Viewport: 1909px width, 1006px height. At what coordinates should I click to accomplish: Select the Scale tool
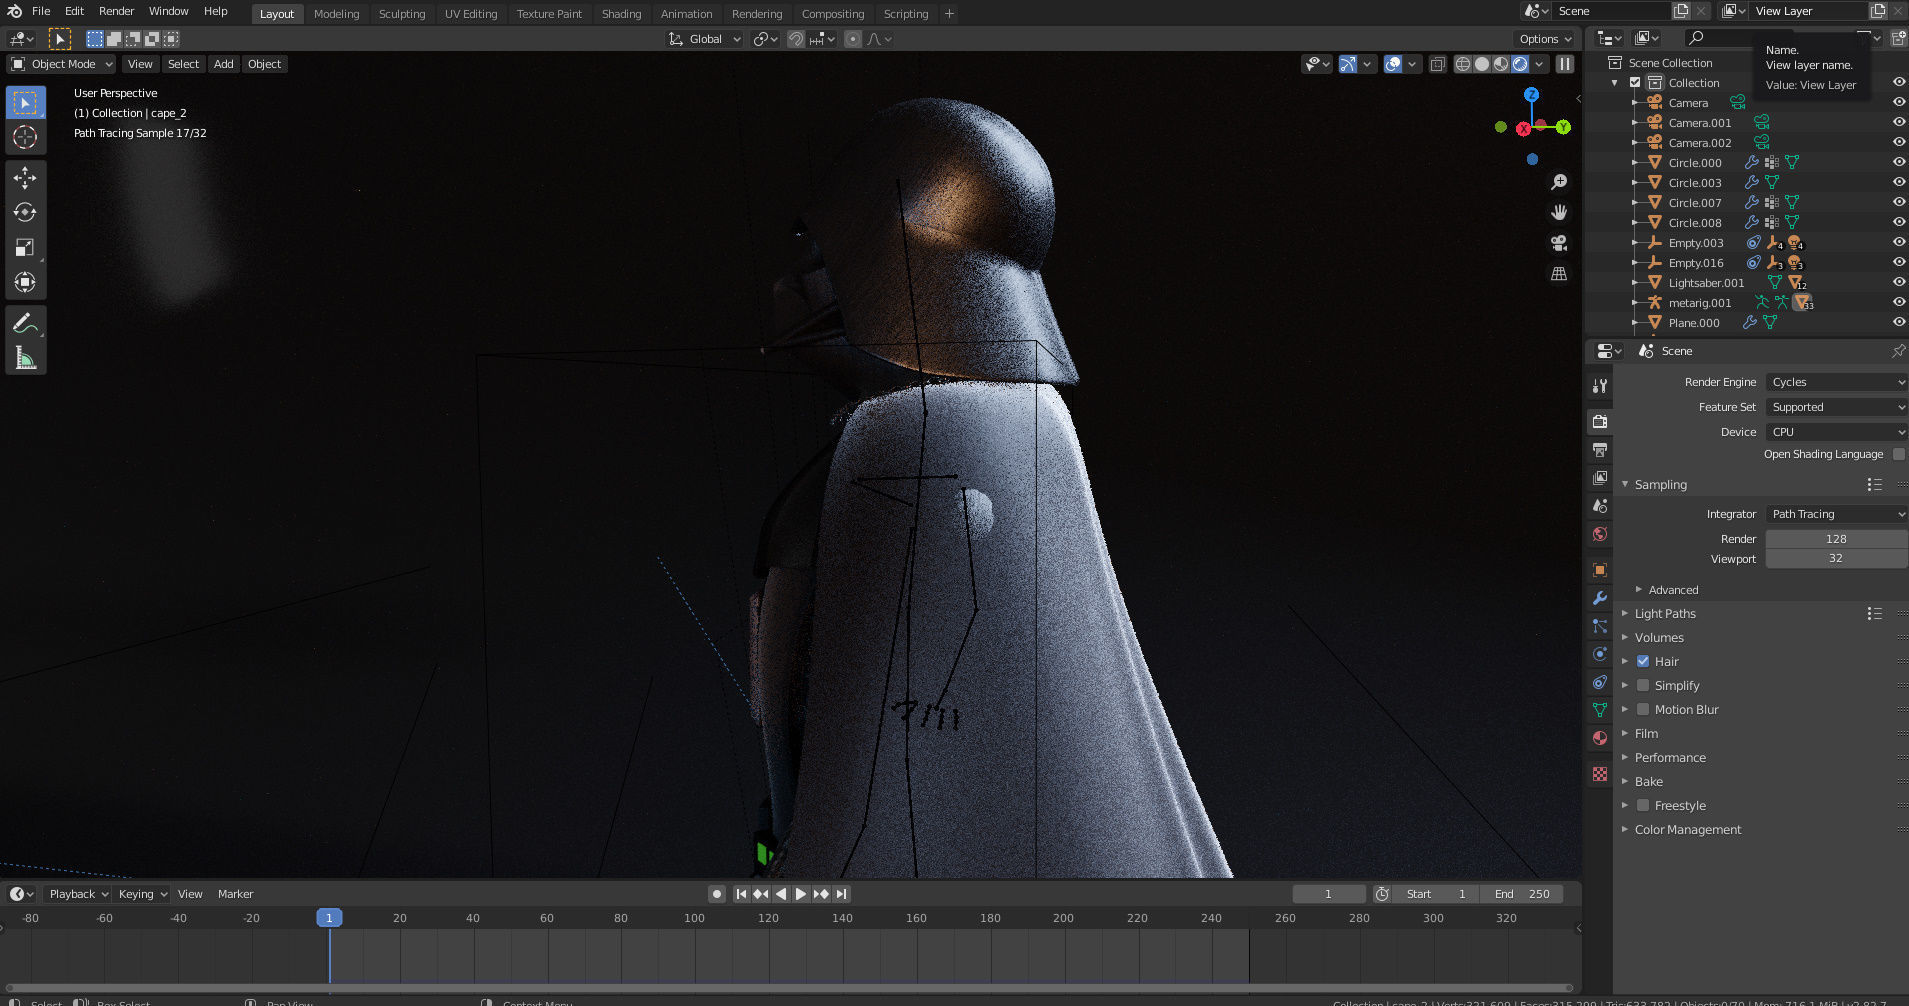(x=25, y=248)
